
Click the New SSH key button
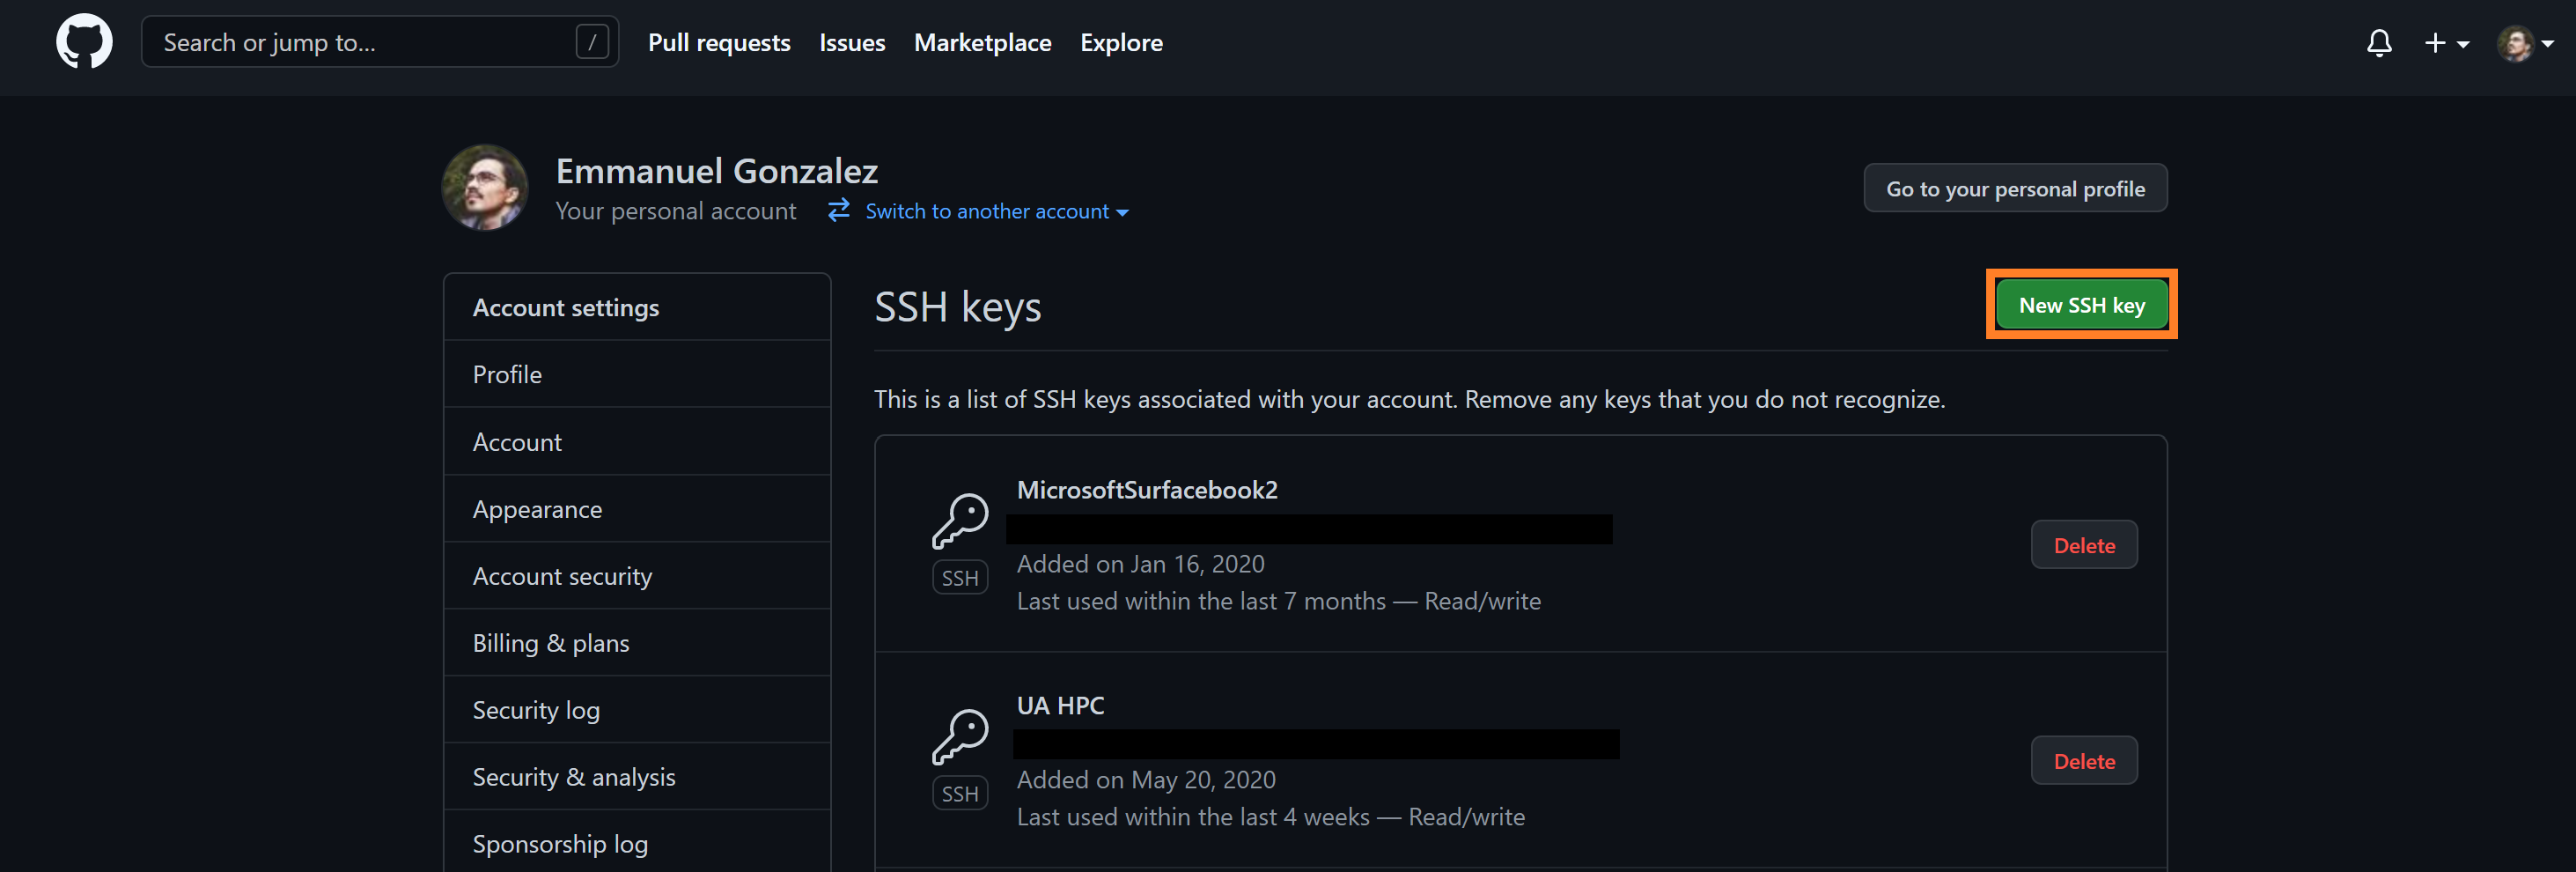tap(2081, 305)
